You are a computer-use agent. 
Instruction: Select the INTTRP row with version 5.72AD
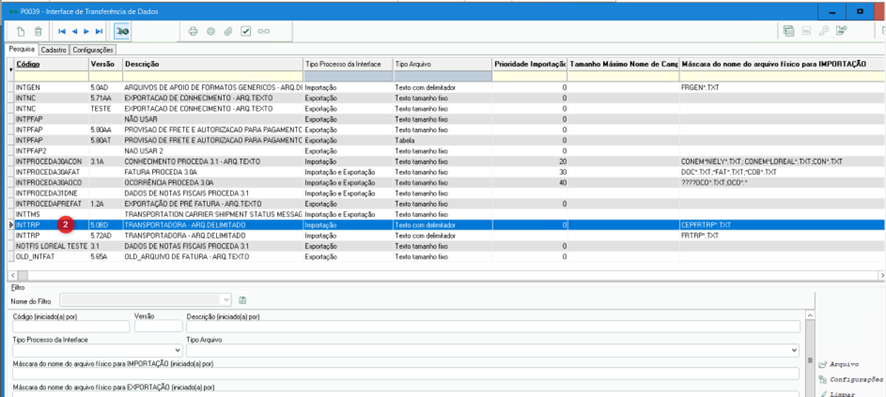[446, 235]
